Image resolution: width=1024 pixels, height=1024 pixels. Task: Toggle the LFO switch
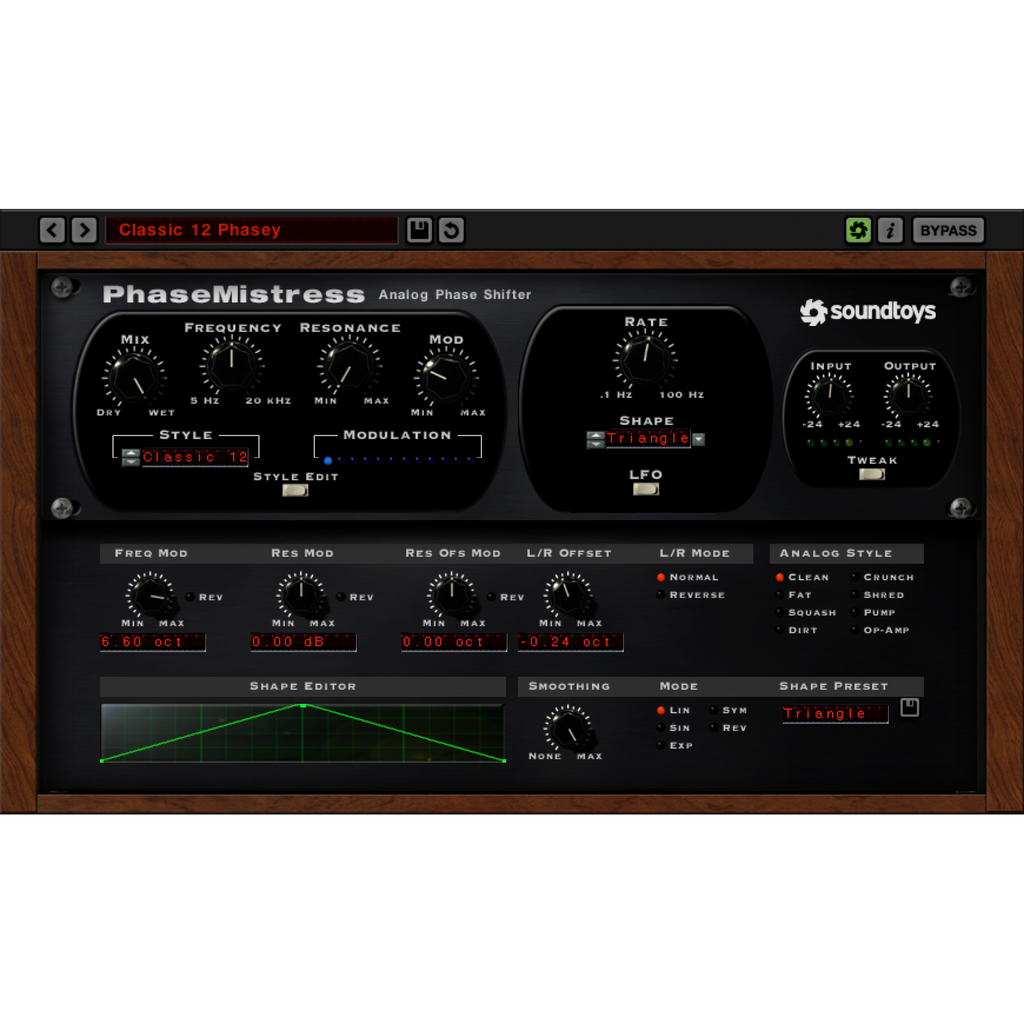click(646, 488)
